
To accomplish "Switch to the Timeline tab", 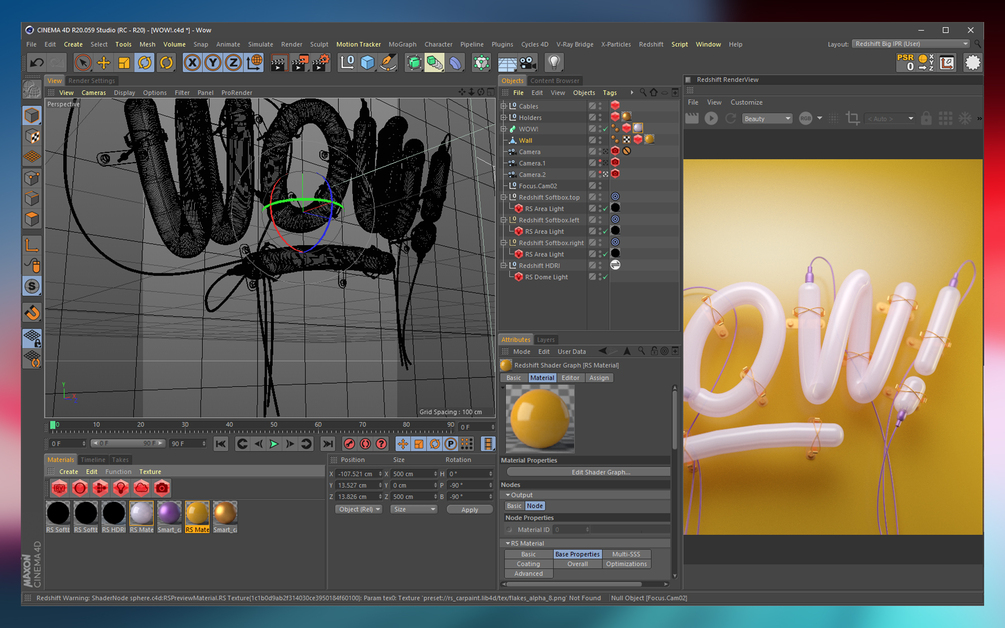I will tap(92, 459).
